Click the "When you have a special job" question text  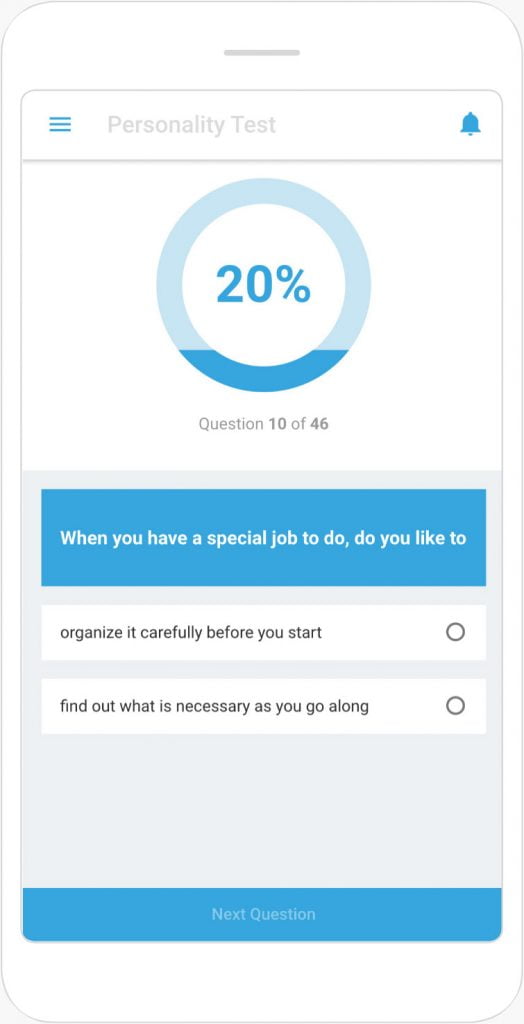pos(263,538)
